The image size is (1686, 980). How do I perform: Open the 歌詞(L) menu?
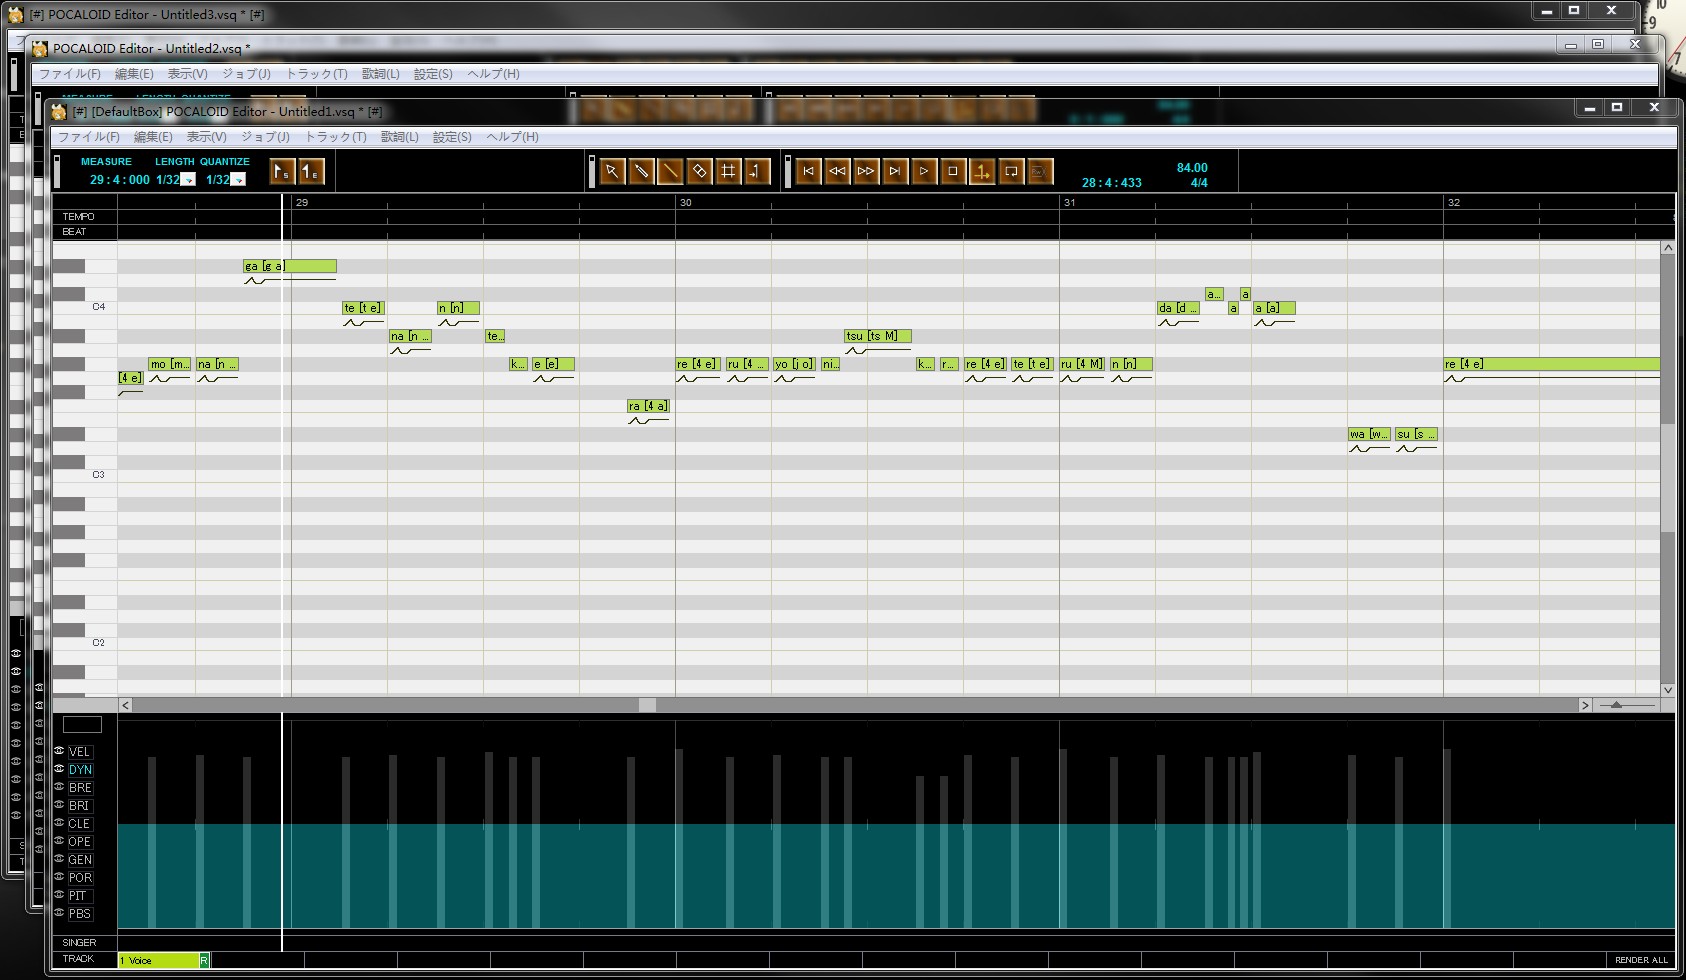tap(399, 137)
